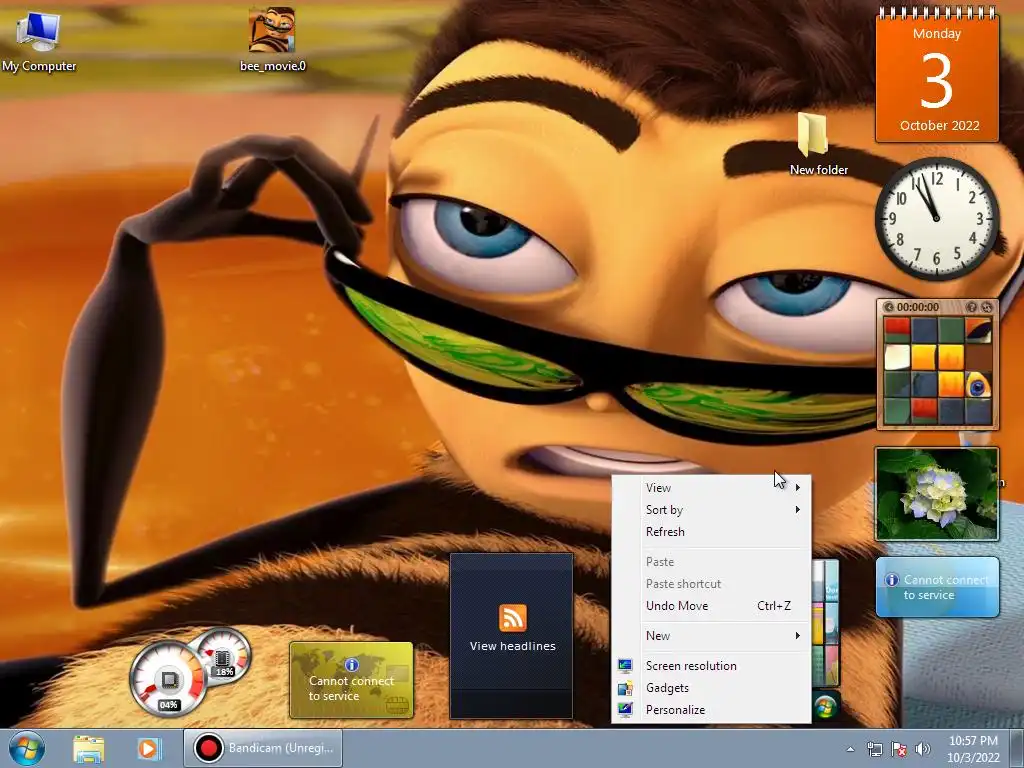
Task: Expand the New submenu
Action: click(x=711, y=635)
